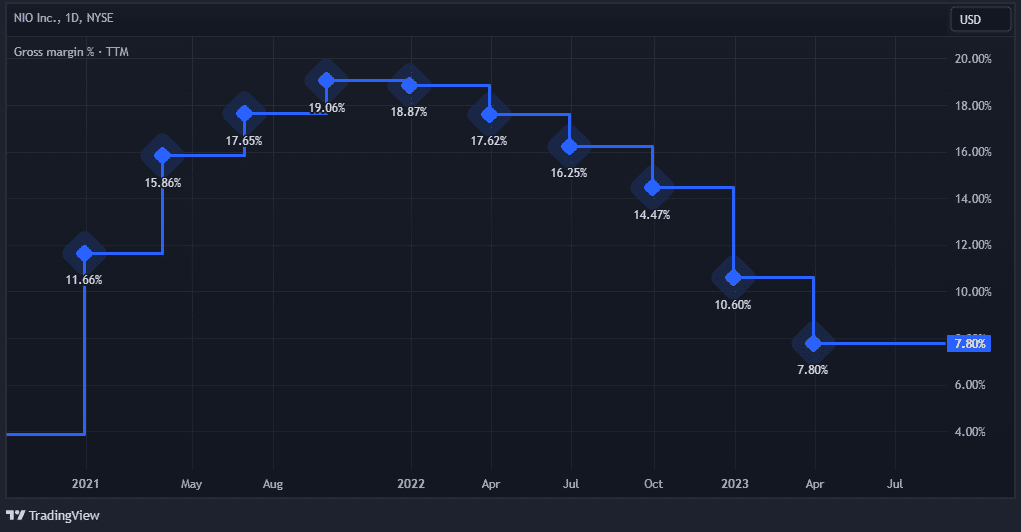Select the peak 19.06% diamond marker
The image size is (1021, 532).
pyautogui.click(x=326, y=81)
